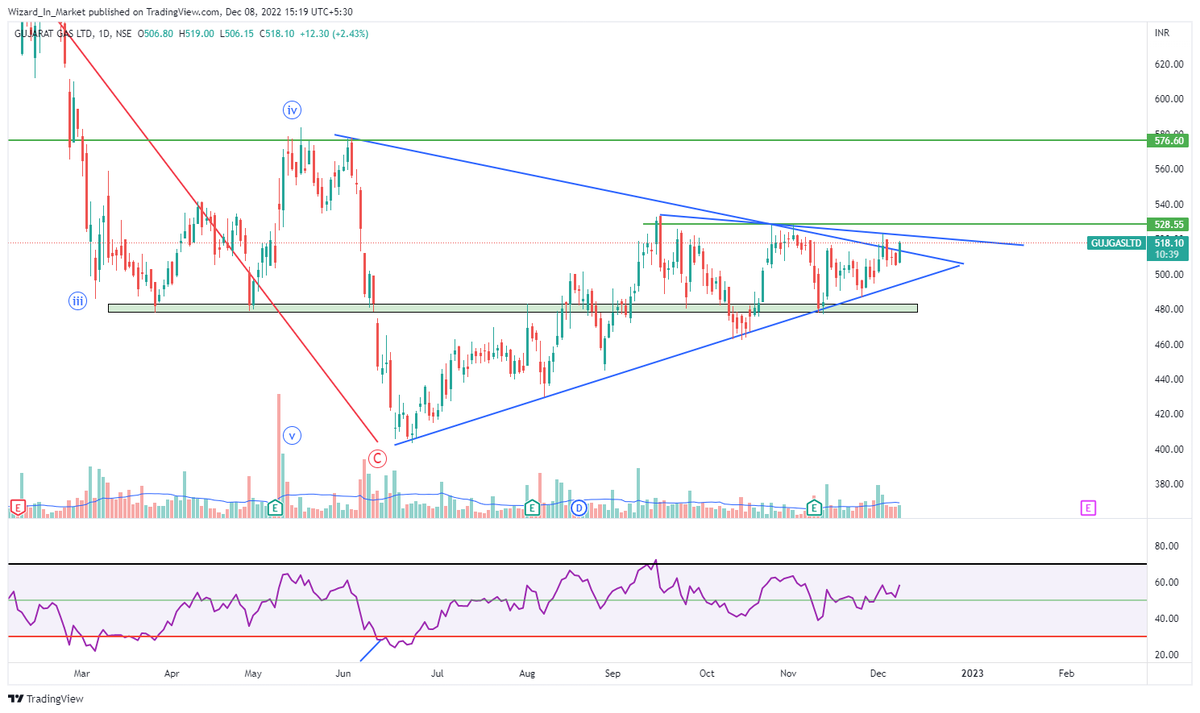Open the earnings marker E below May
The height and width of the screenshot is (713, 1200).
[274, 508]
